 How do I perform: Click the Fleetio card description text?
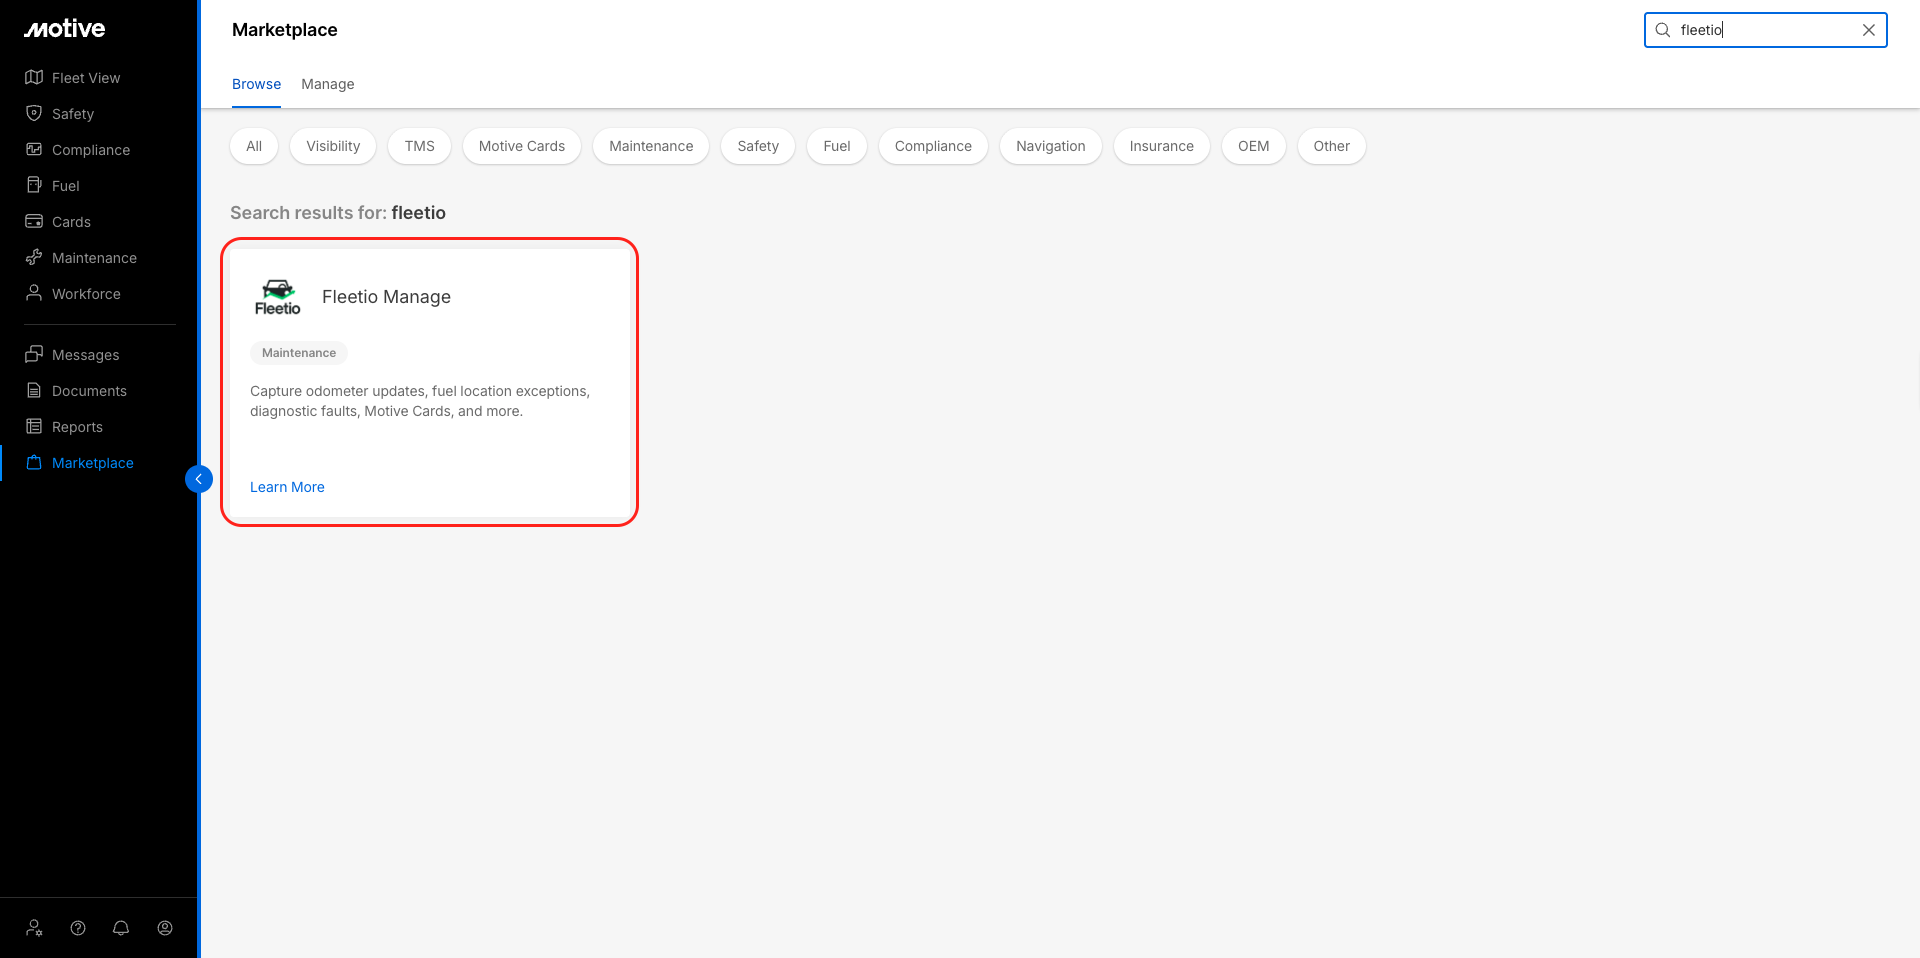[x=420, y=401]
